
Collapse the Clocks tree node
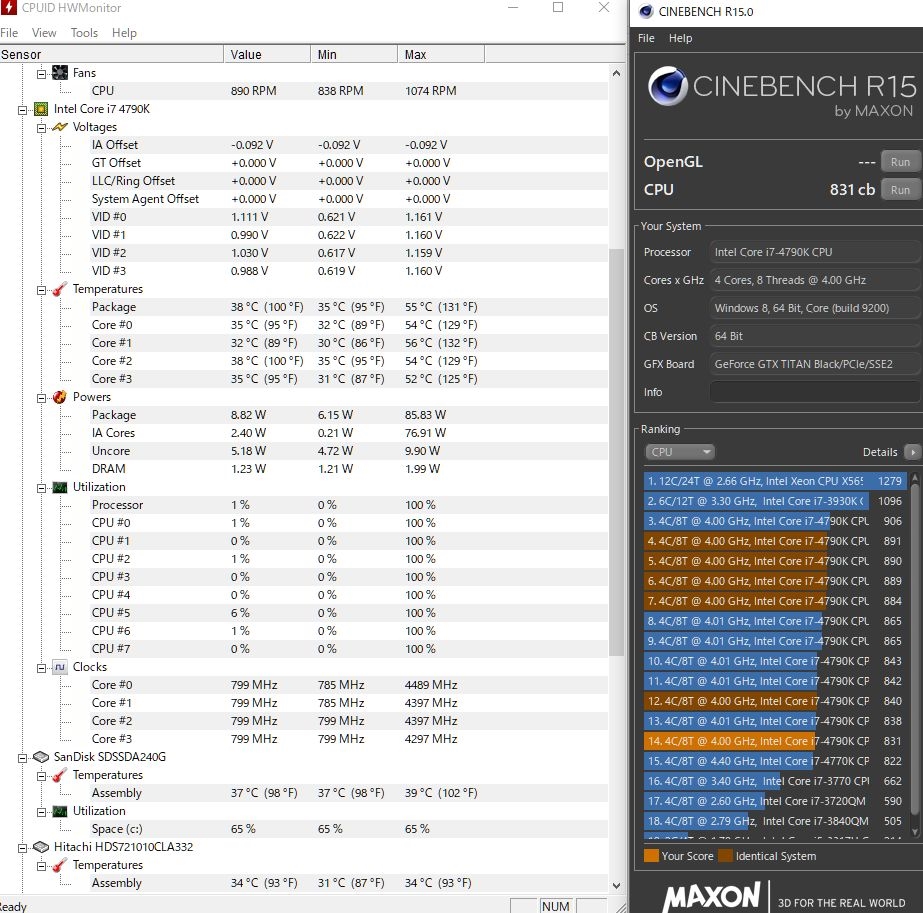tap(41, 668)
